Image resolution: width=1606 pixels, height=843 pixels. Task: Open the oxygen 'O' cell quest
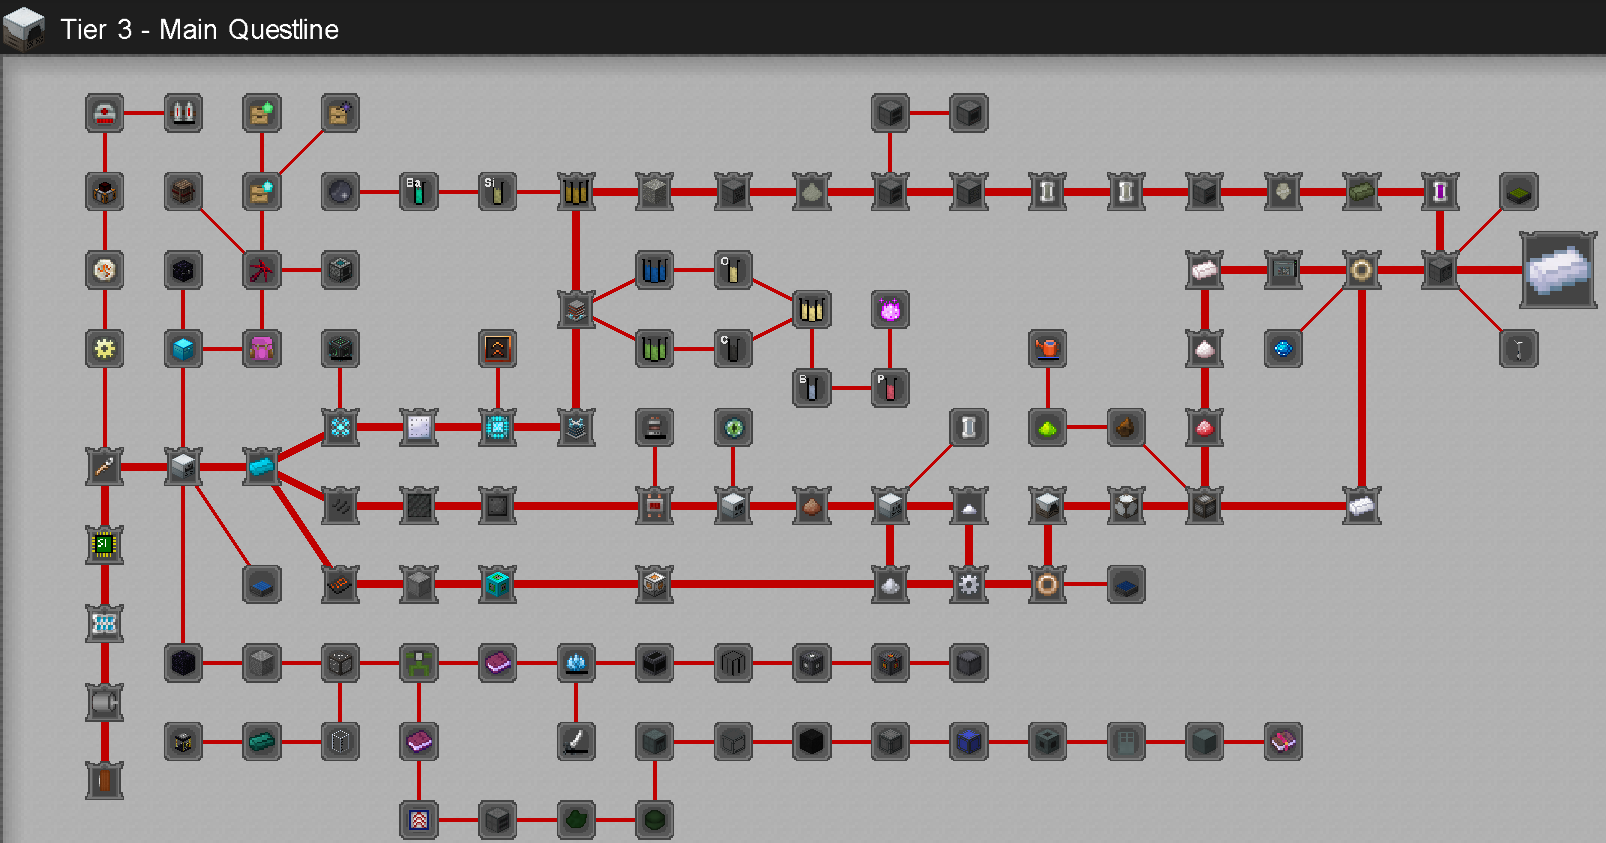[733, 270]
